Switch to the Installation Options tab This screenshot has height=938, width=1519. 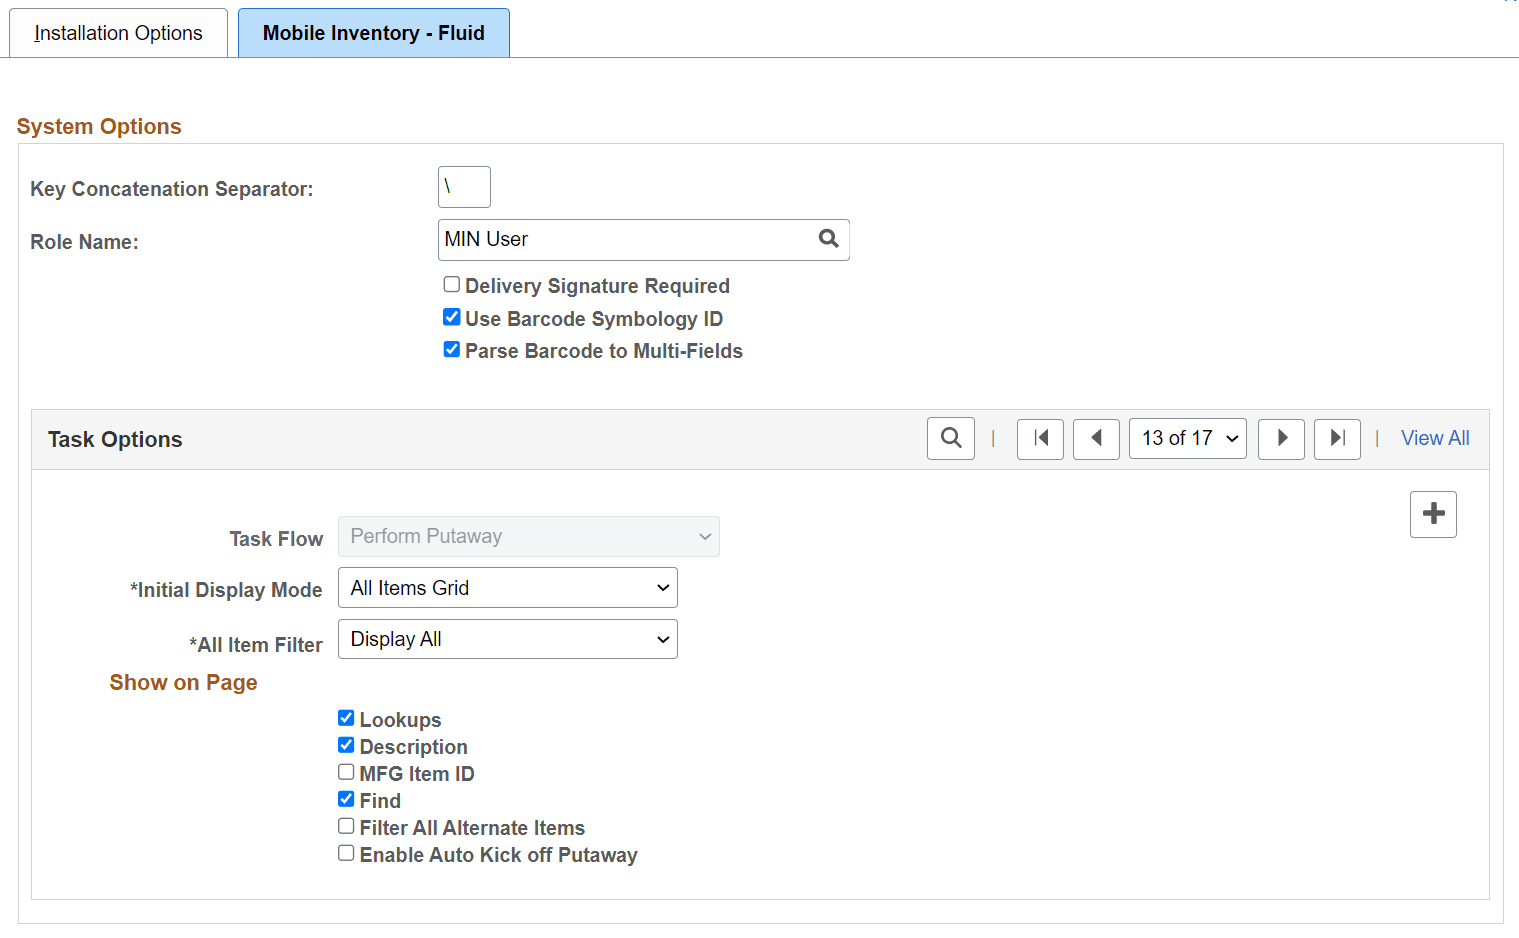(x=117, y=32)
